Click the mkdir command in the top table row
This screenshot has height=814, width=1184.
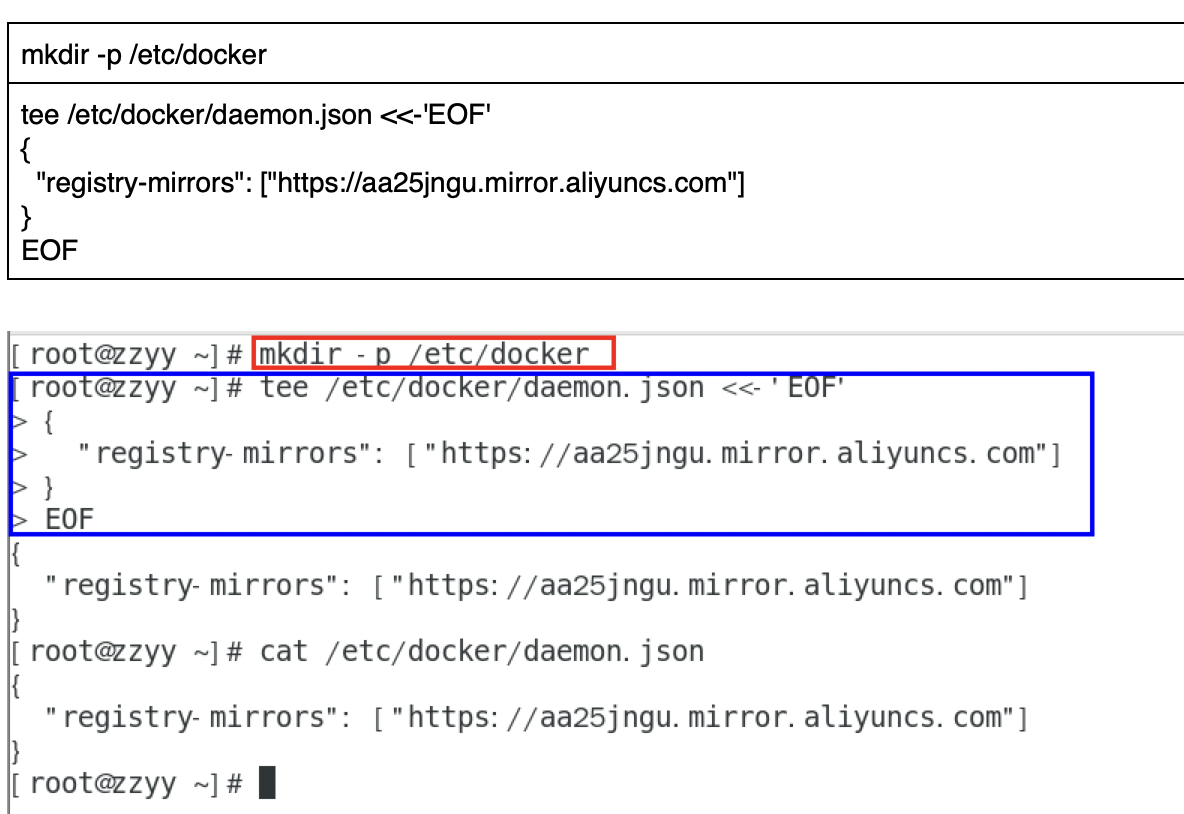[x=144, y=54]
